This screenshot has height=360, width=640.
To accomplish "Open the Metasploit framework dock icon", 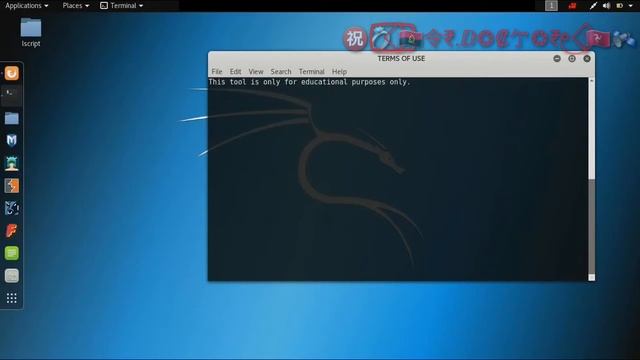I will pyautogui.click(x=11, y=140).
